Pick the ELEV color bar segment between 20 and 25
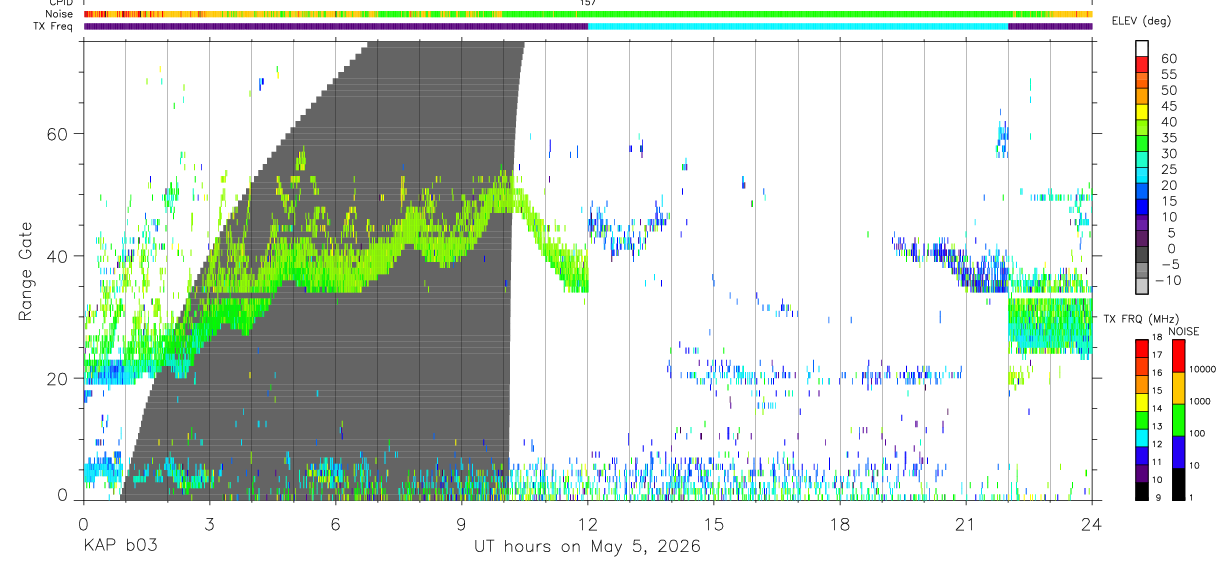1228x567 pixels. click(1143, 177)
